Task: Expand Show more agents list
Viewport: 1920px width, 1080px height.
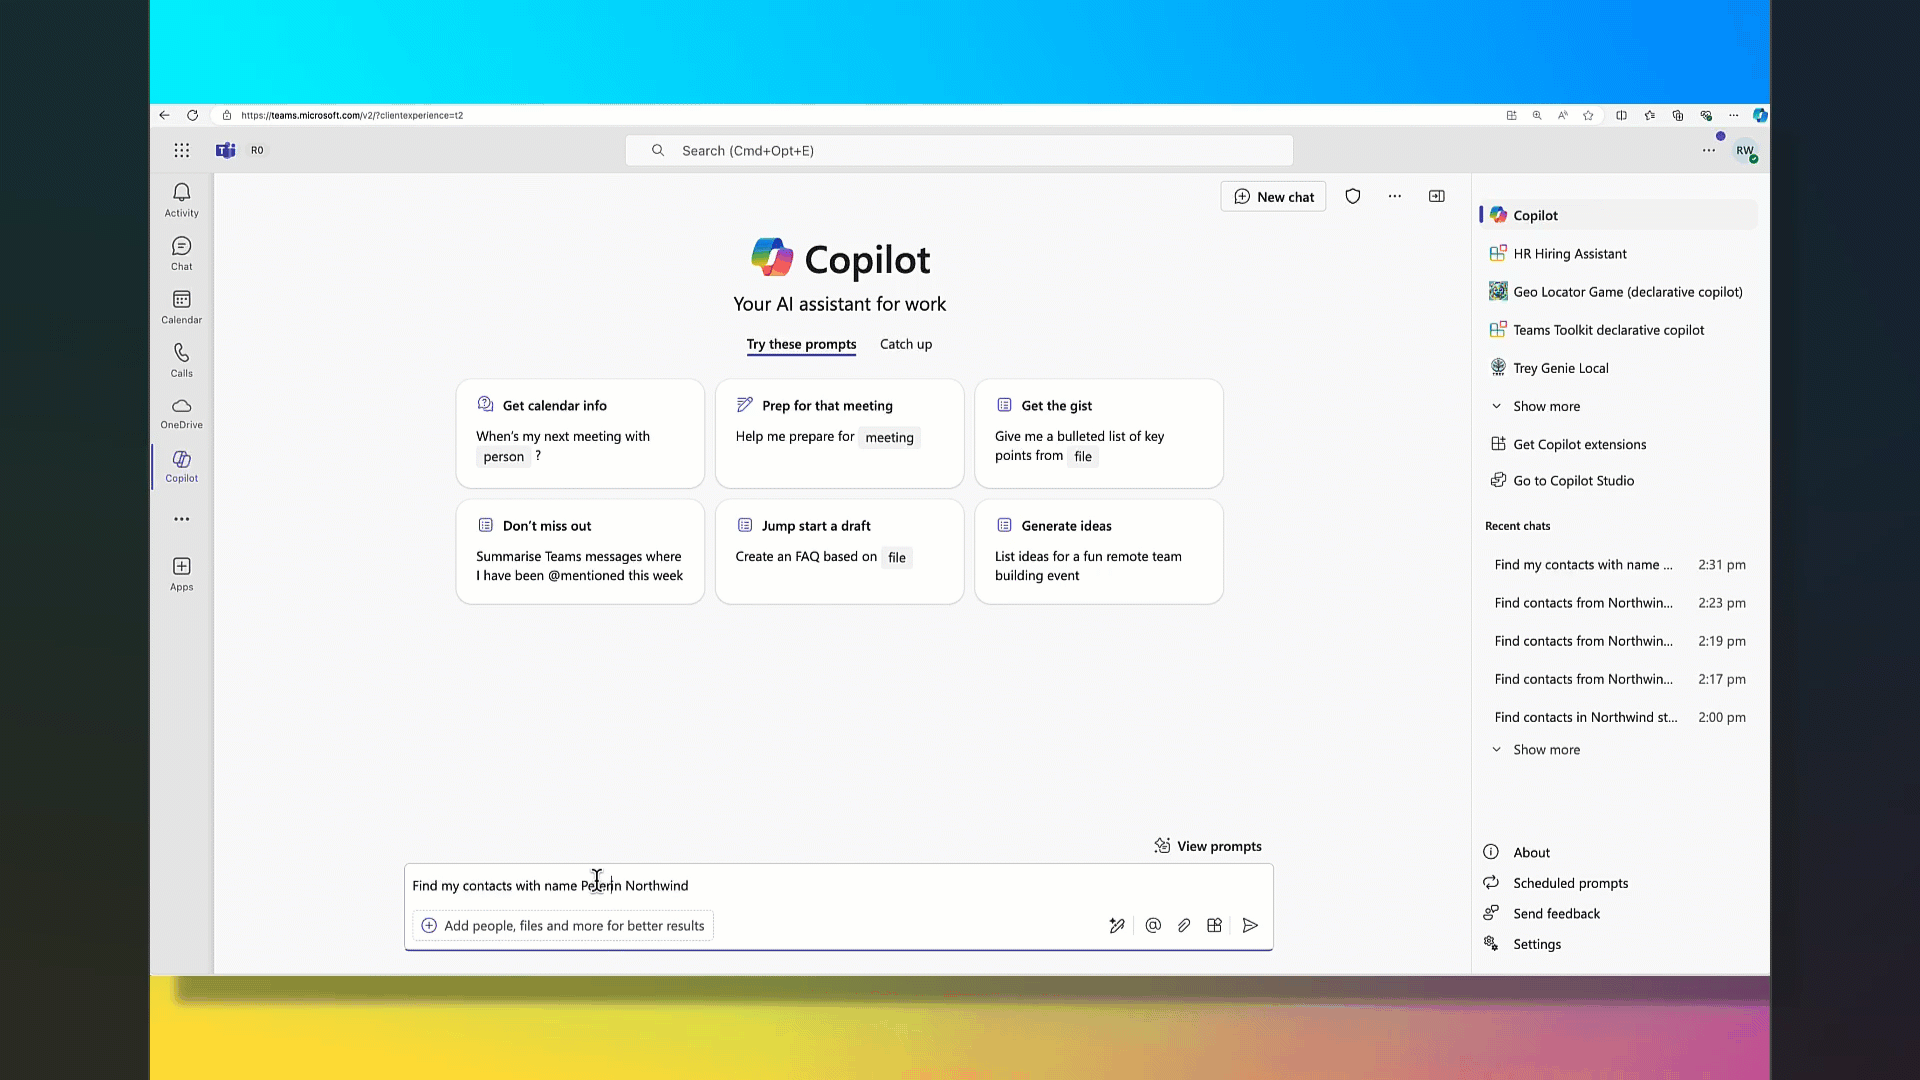Action: (1545, 405)
